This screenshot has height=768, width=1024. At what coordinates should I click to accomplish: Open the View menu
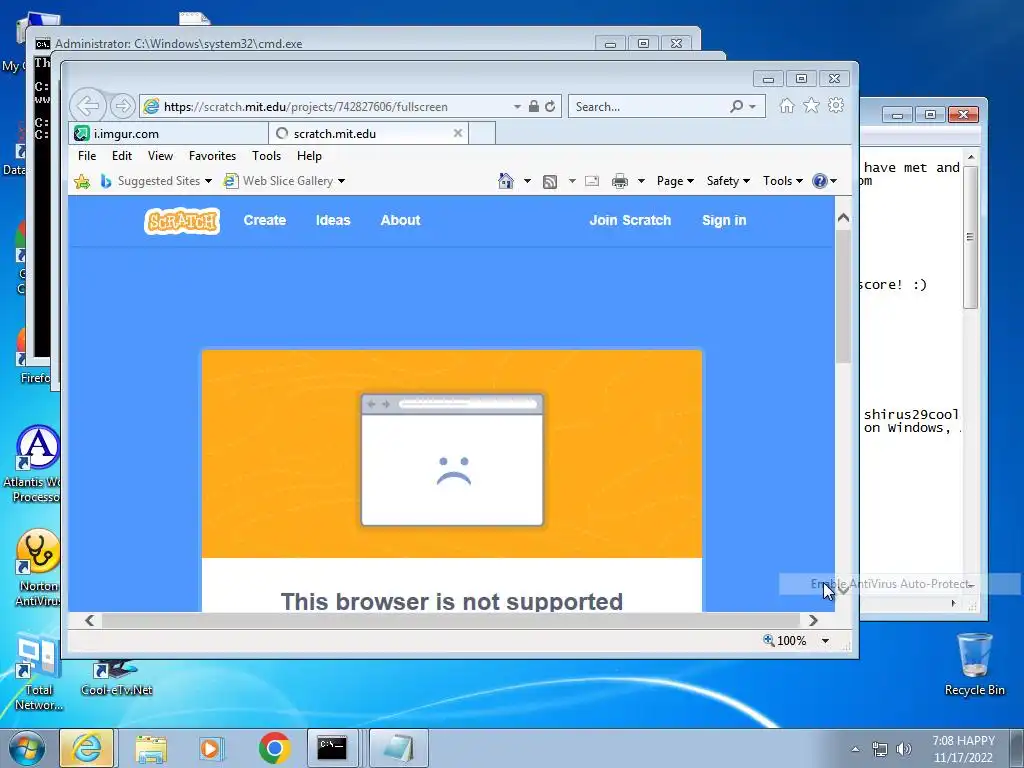pos(160,156)
